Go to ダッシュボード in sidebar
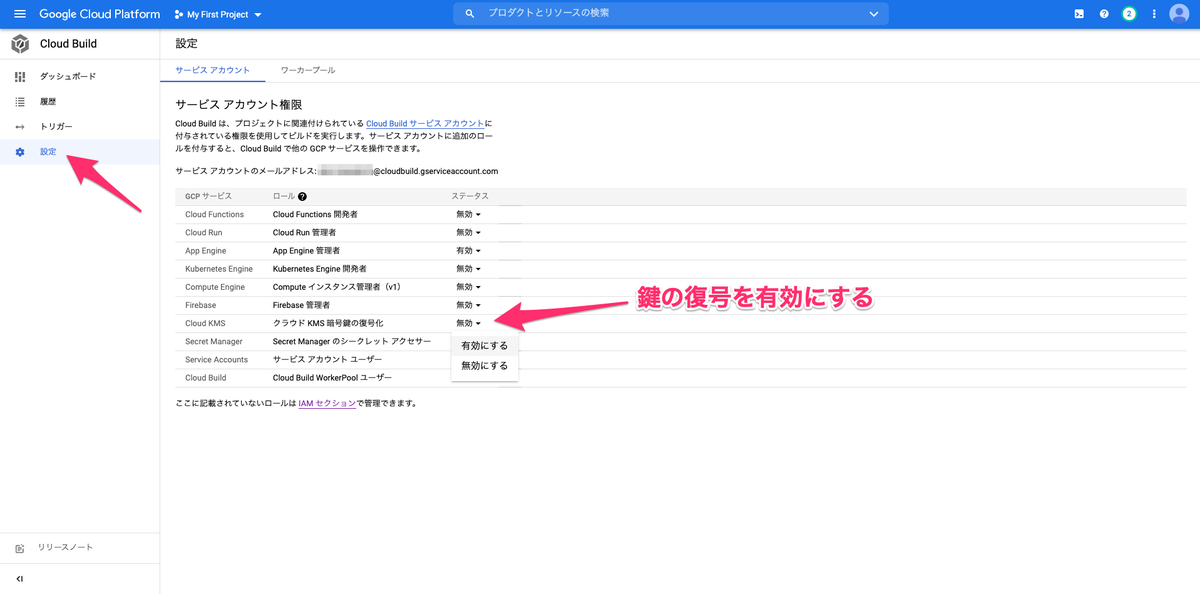 (68, 76)
